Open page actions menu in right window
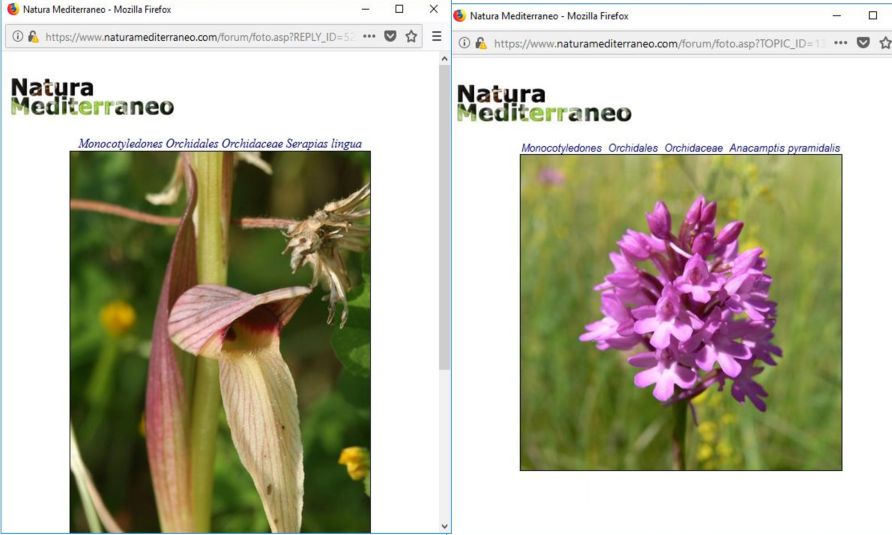Viewport: 892px width, 535px height. [x=841, y=43]
